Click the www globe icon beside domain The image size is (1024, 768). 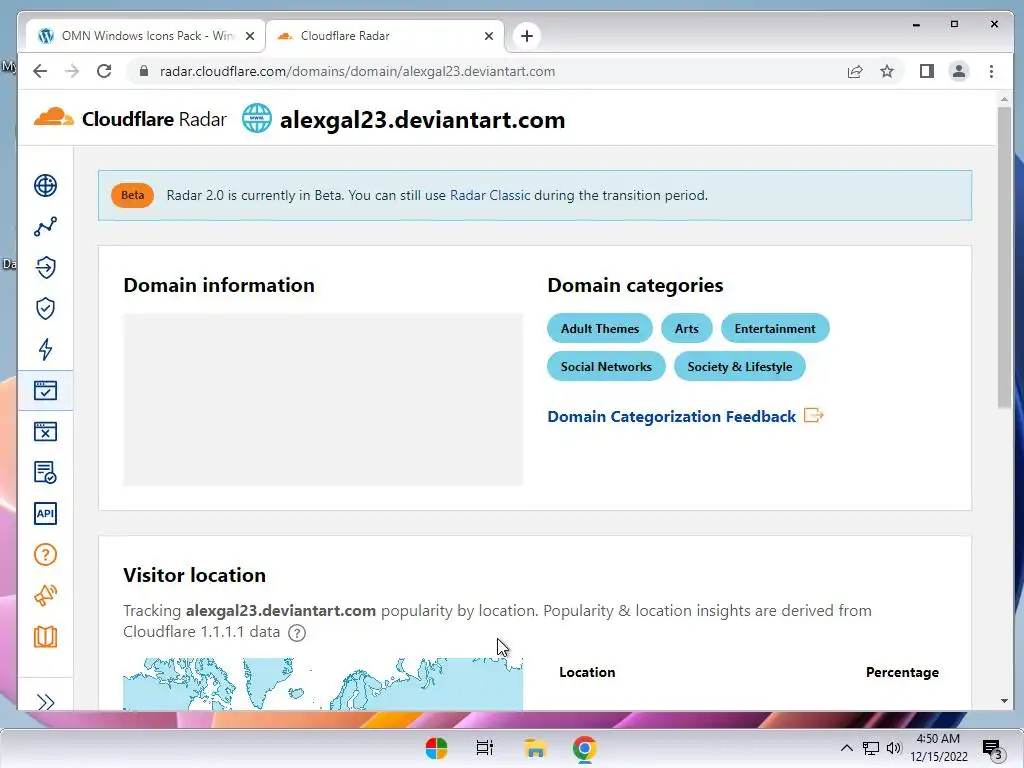(x=257, y=119)
